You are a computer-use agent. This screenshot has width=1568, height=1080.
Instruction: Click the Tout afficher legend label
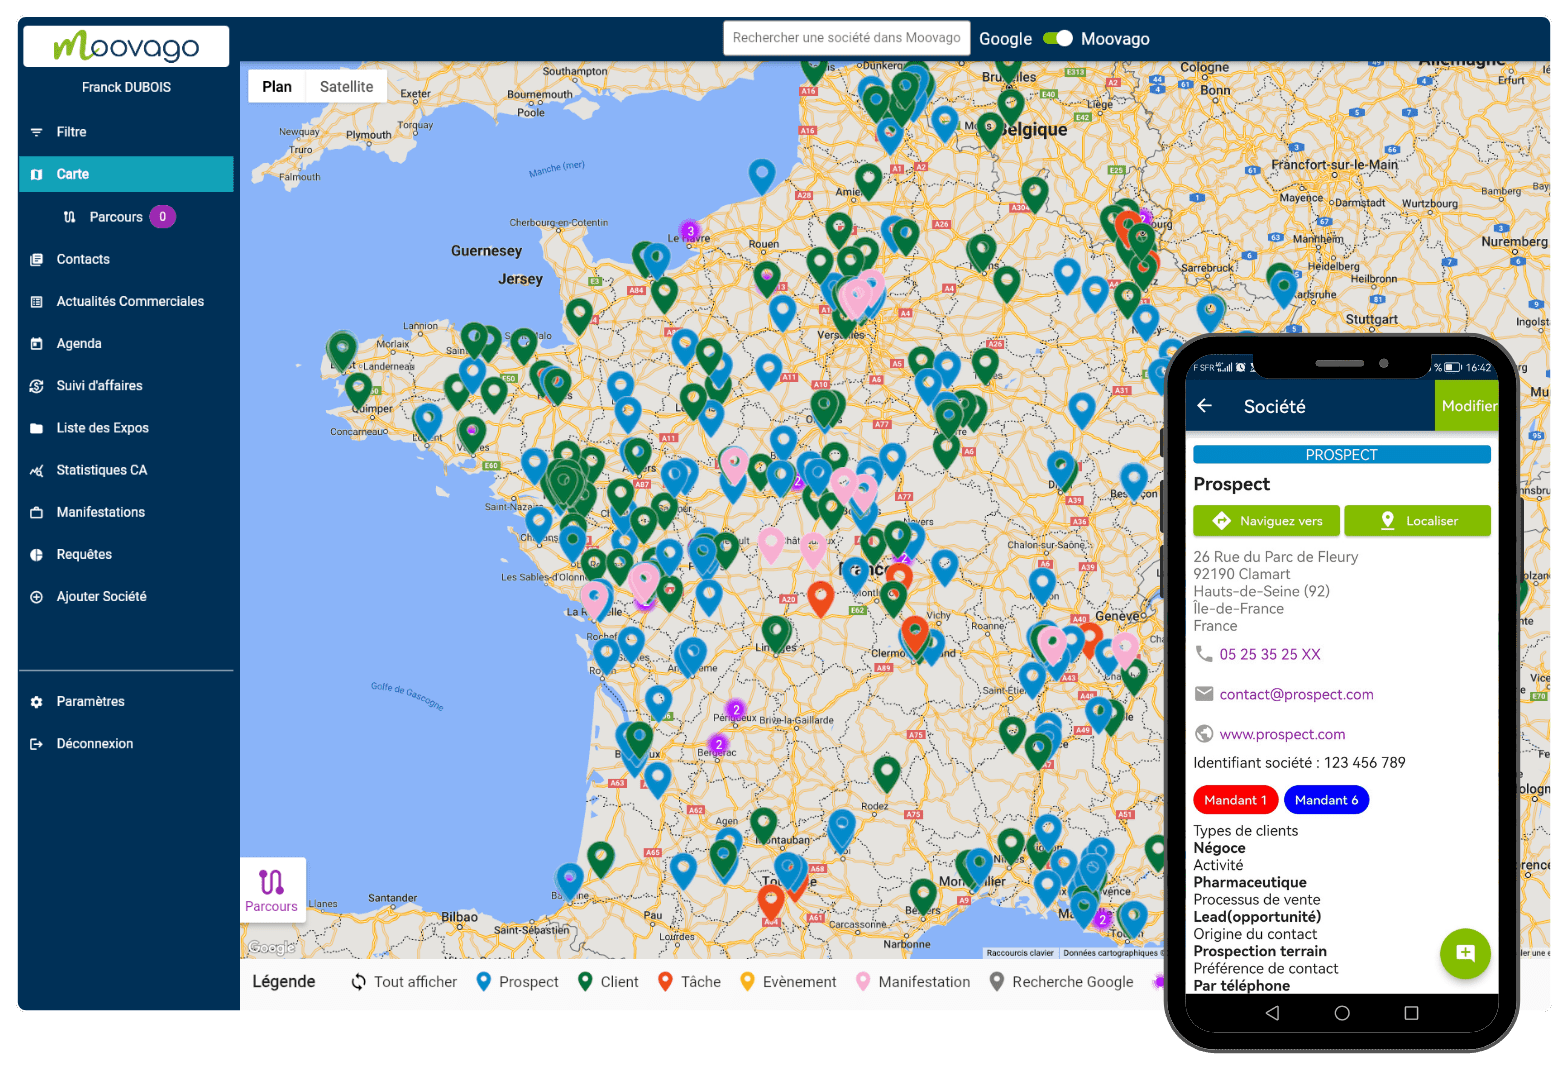click(x=415, y=982)
